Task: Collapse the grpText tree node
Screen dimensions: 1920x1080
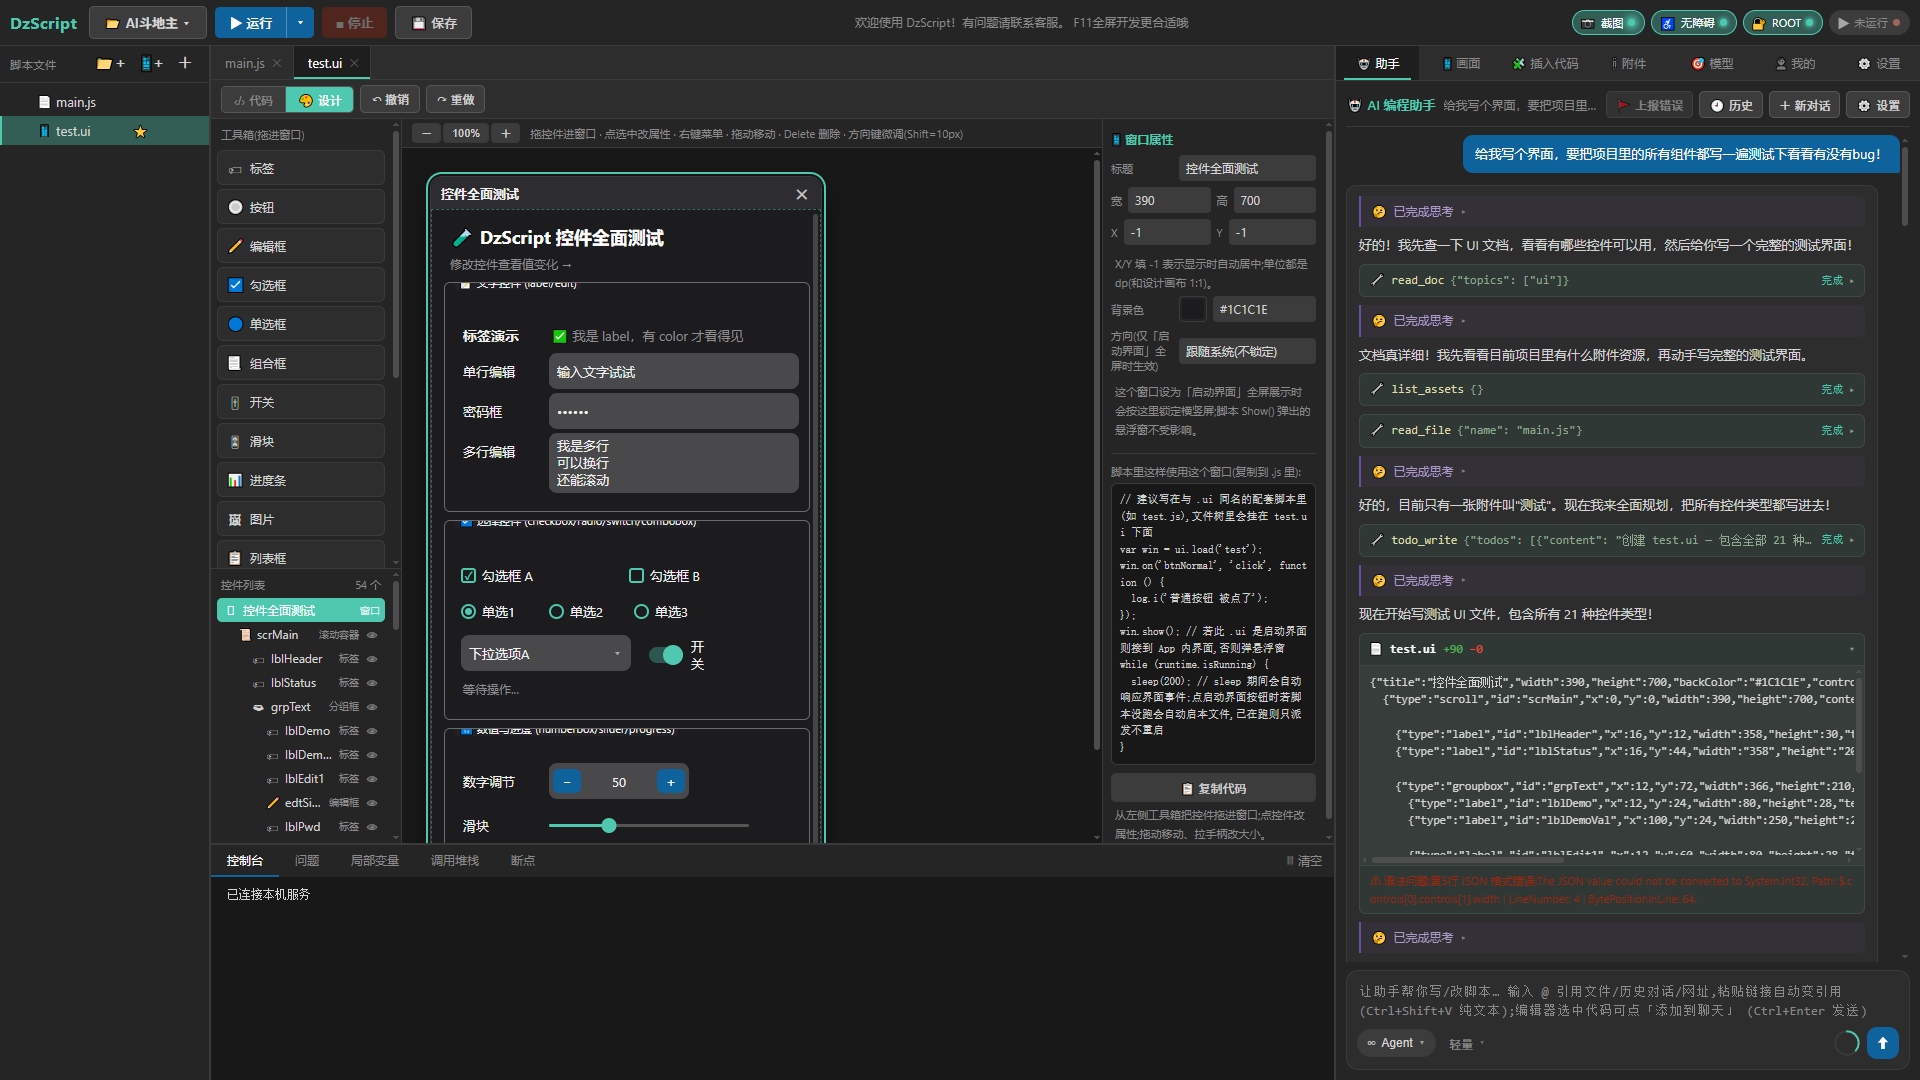Action: 258,707
